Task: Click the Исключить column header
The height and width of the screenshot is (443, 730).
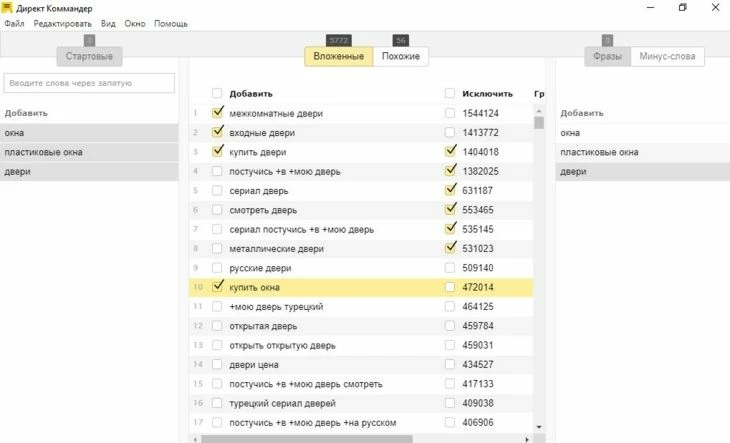Action: (x=487, y=94)
